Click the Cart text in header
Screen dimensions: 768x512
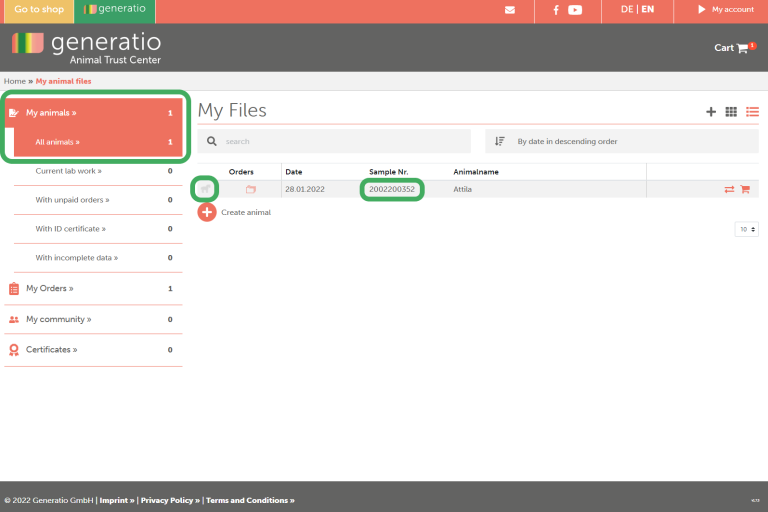[x=724, y=48]
